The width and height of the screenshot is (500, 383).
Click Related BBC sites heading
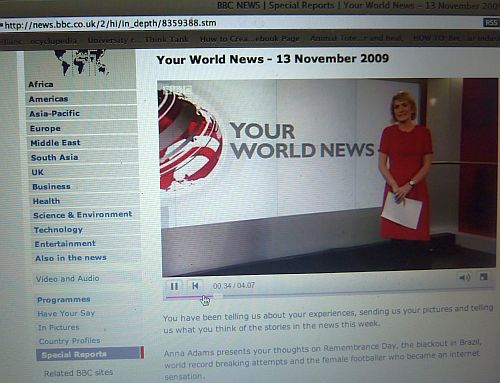pyautogui.click(x=78, y=373)
